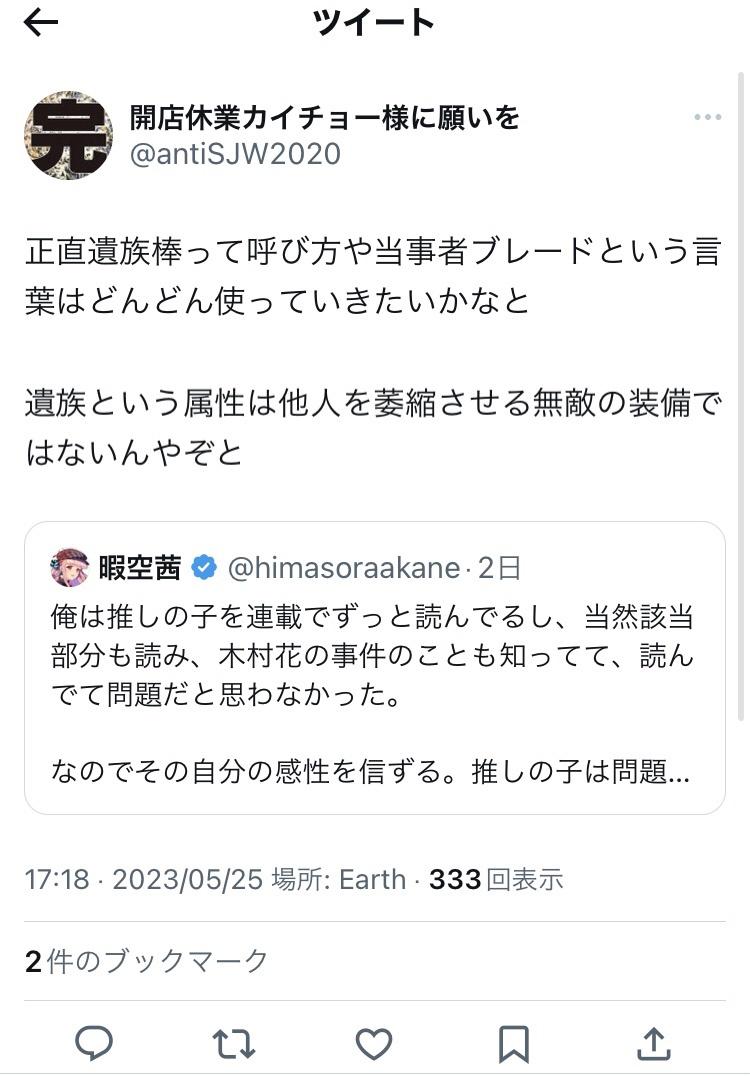
Task: Tap the reply speech bubble icon
Action: coord(95,1044)
